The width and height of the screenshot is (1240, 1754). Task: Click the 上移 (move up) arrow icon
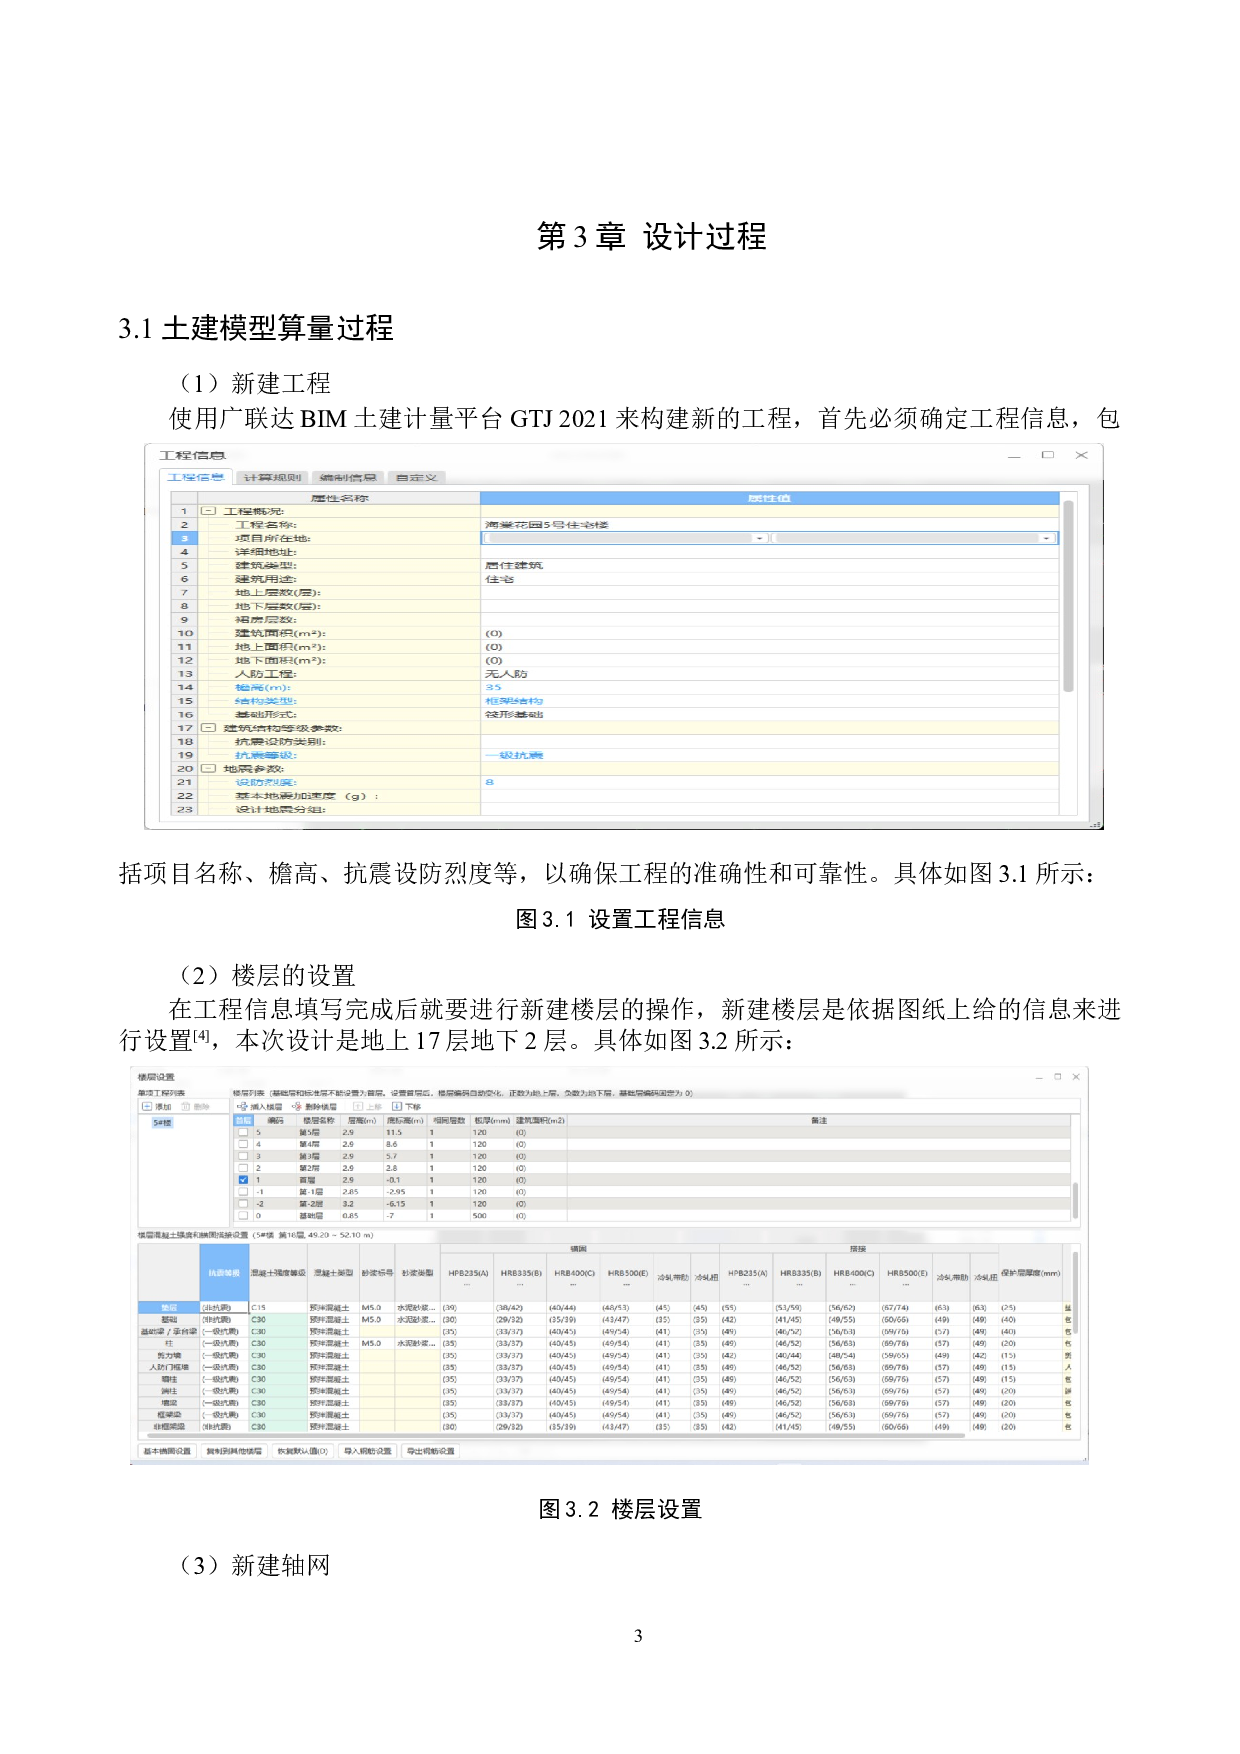tap(358, 1107)
